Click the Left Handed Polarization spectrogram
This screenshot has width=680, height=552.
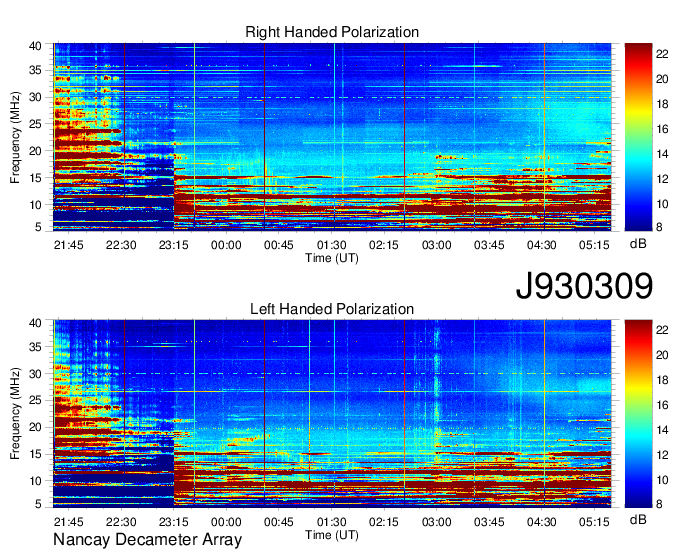point(332,413)
